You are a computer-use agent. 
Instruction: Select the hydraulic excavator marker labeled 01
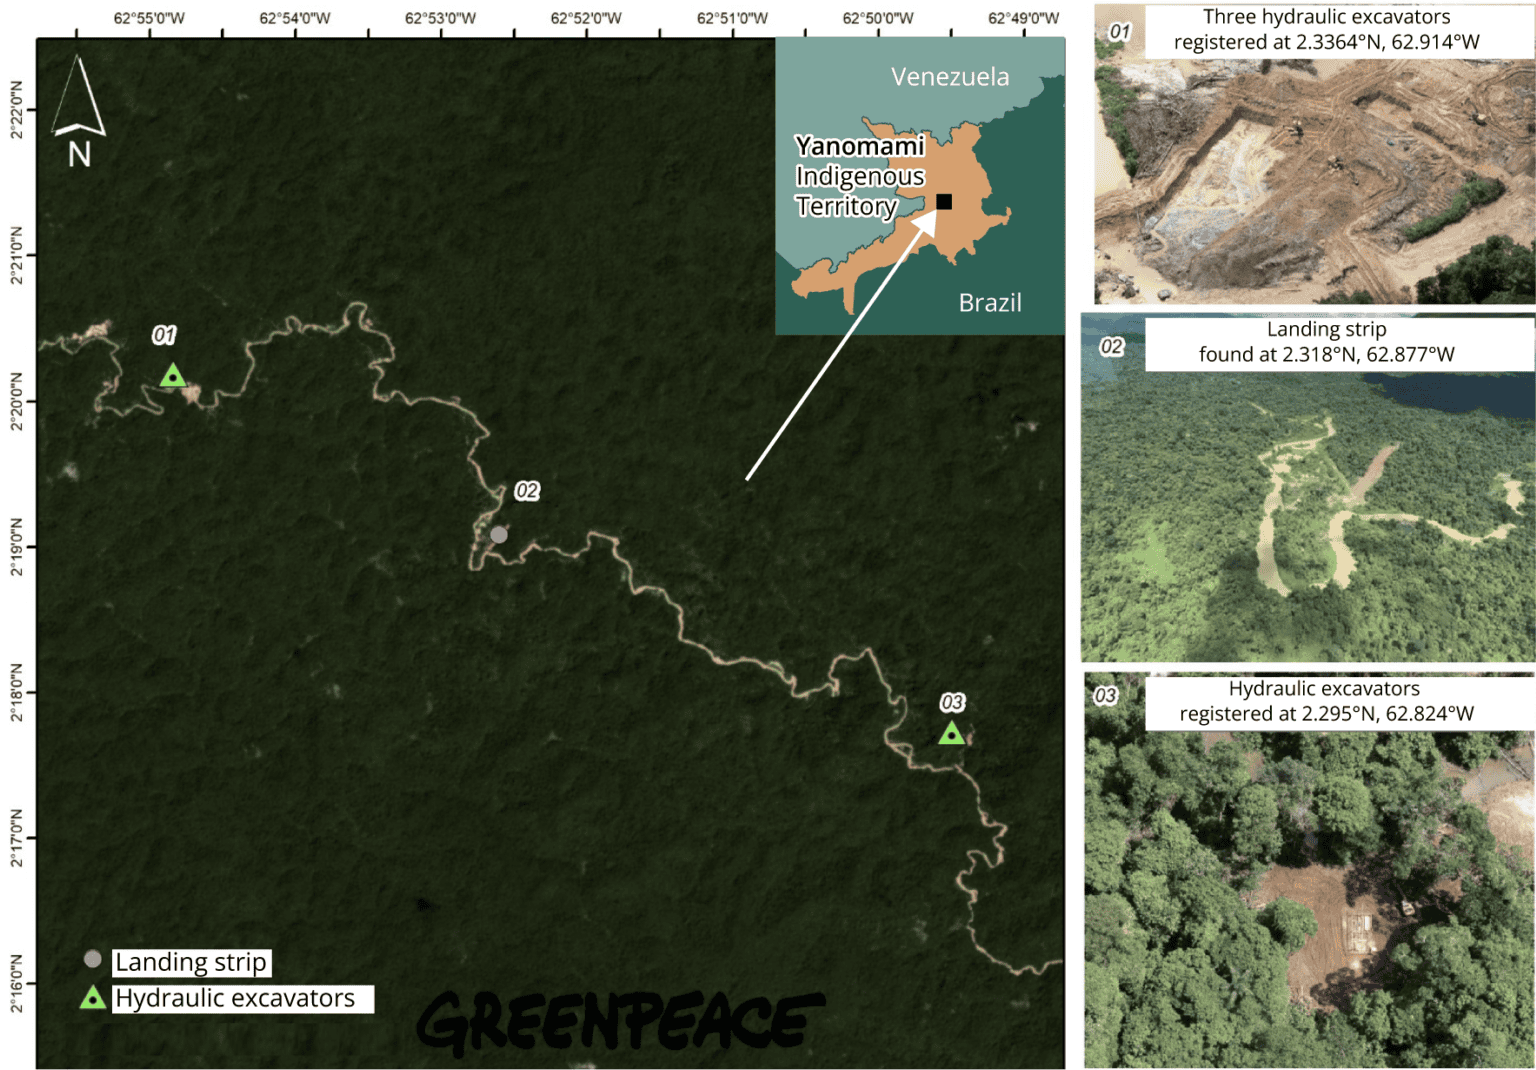(172, 375)
